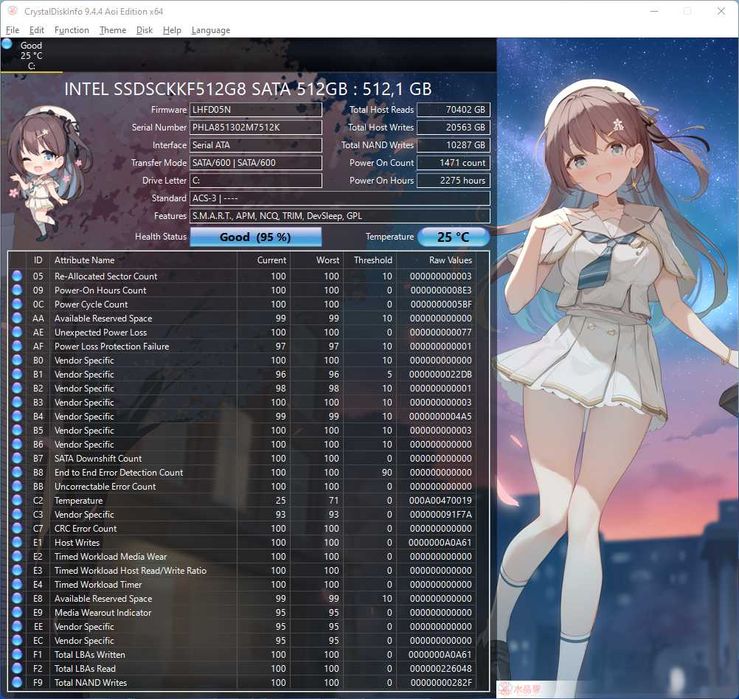Click the 25 °C temperature button
739x699 pixels.
(x=453, y=237)
